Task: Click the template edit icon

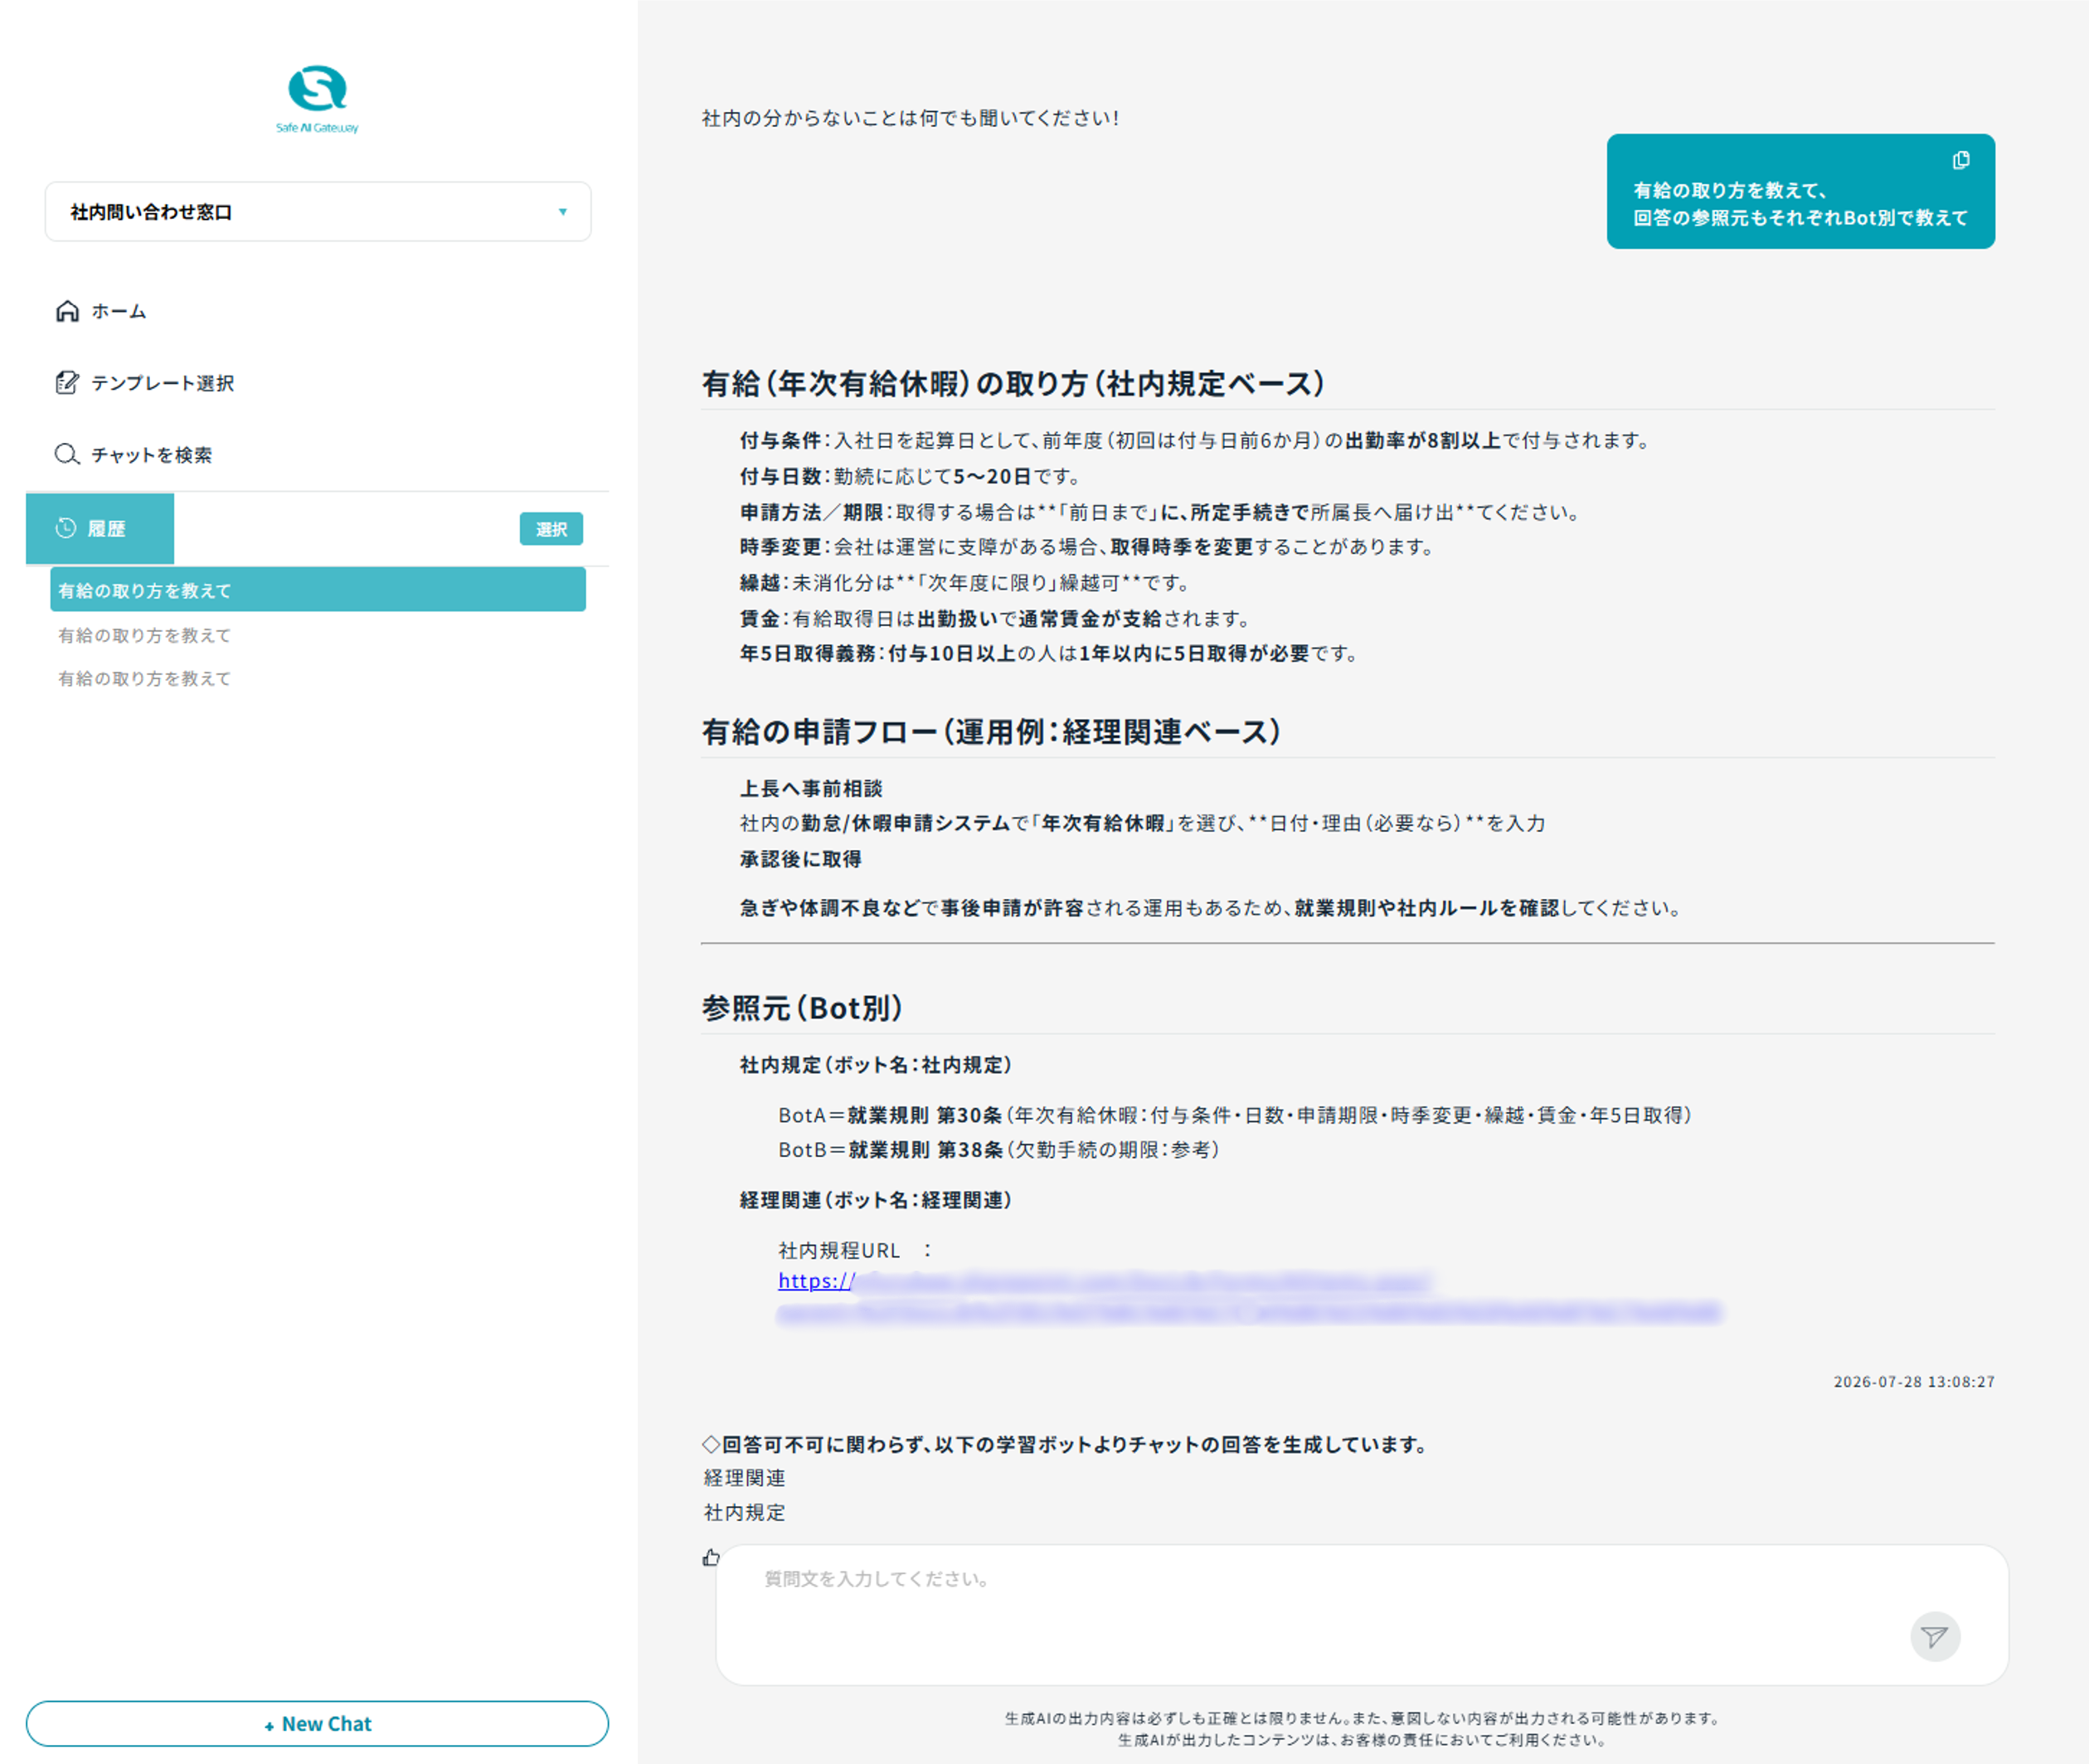Action: 67,383
